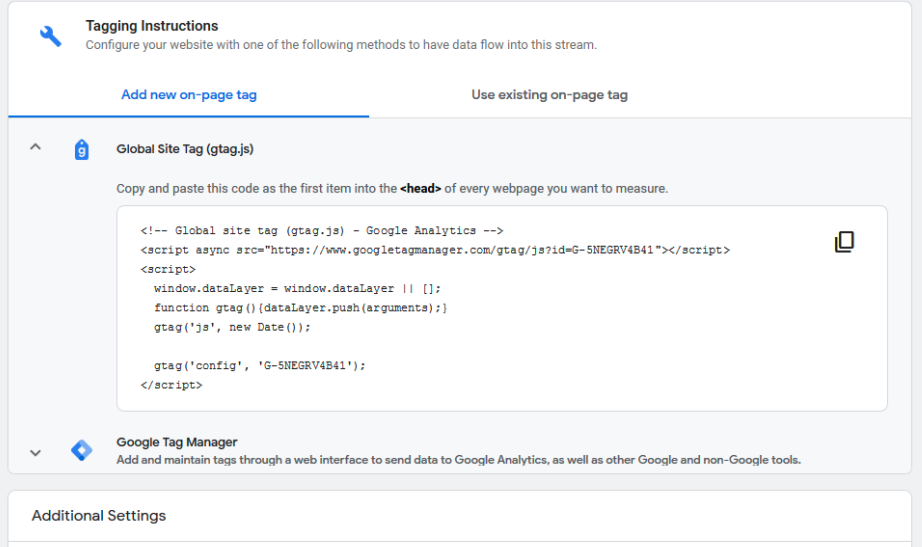Click the googletagmanager.com script src line
The width and height of the screenshot is (922, 547).
(434, 250)
